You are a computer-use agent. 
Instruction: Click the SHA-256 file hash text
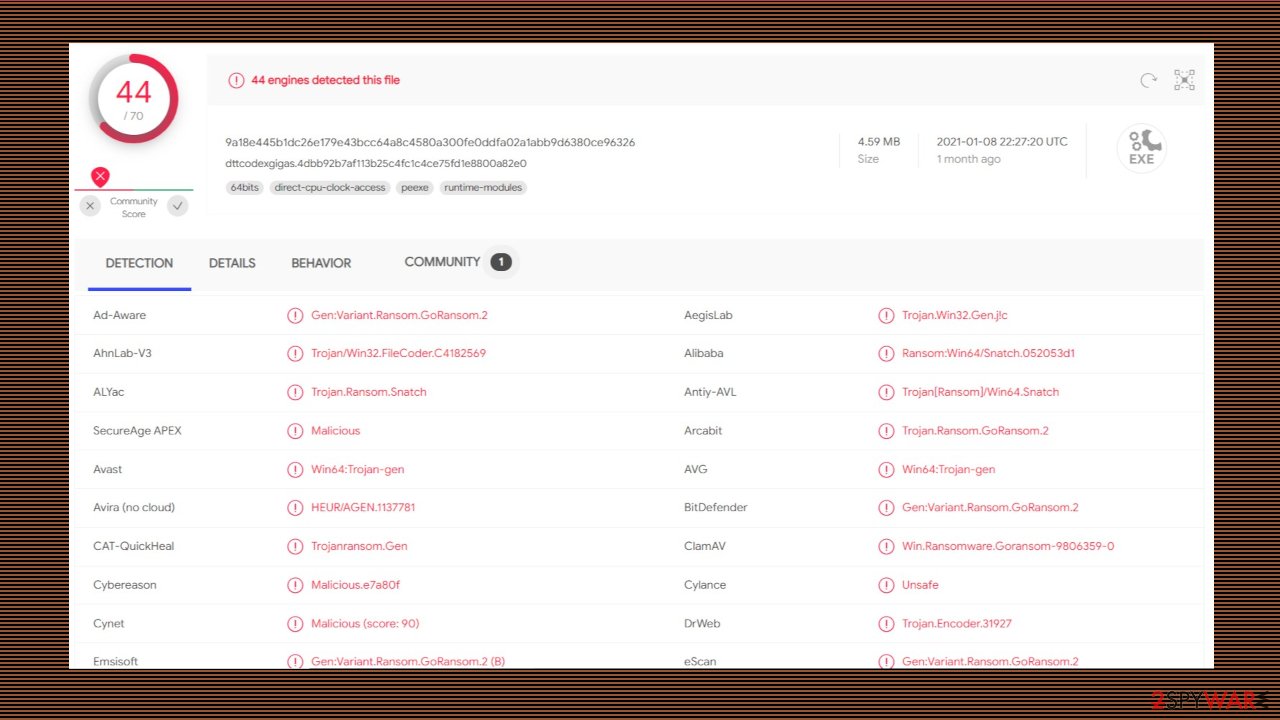coord(430,142)
